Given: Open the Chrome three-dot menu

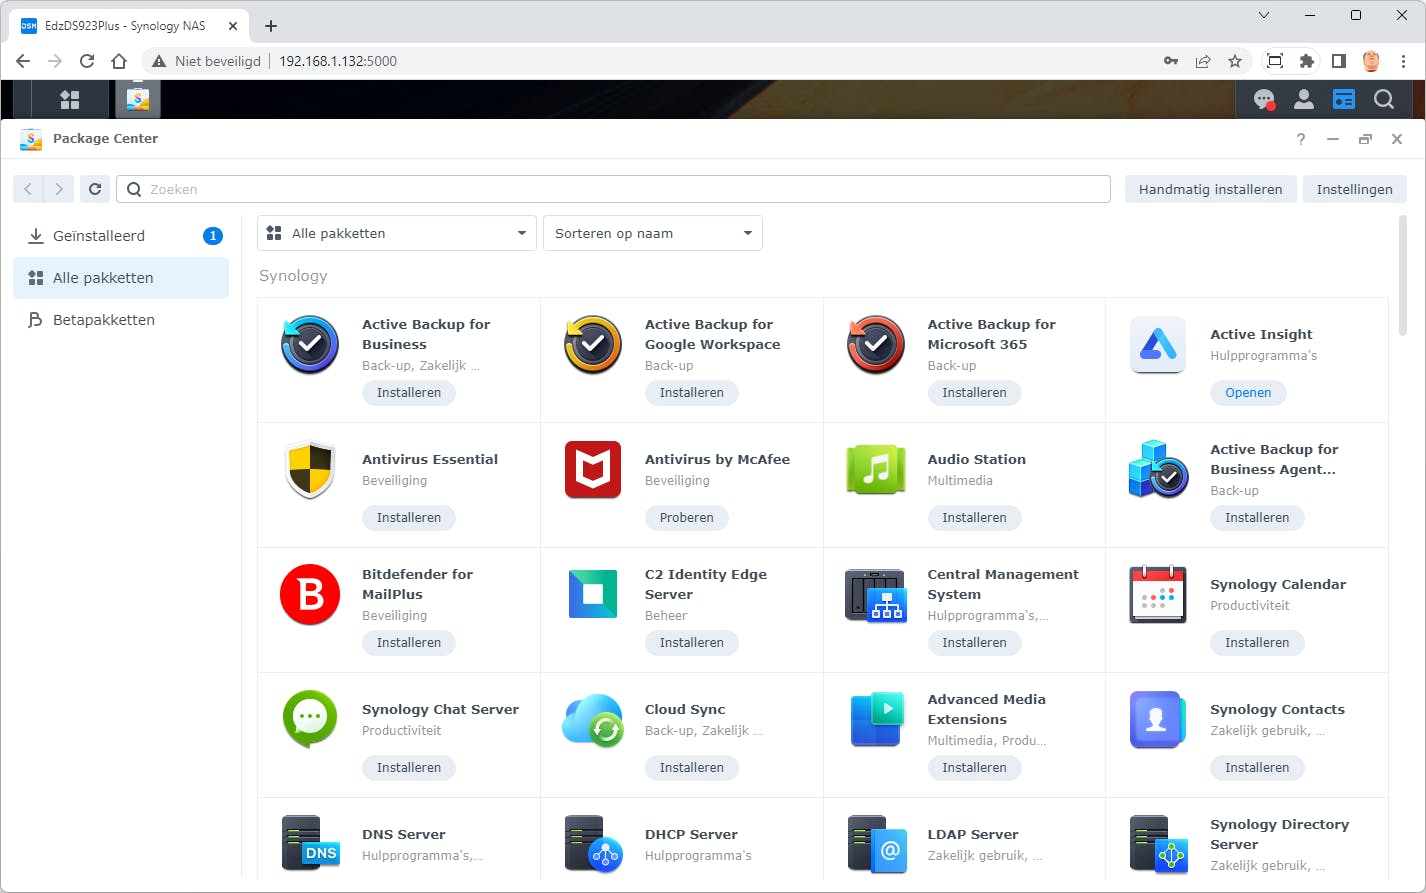Looking at the screenshot, I should tap(1403, 61).
